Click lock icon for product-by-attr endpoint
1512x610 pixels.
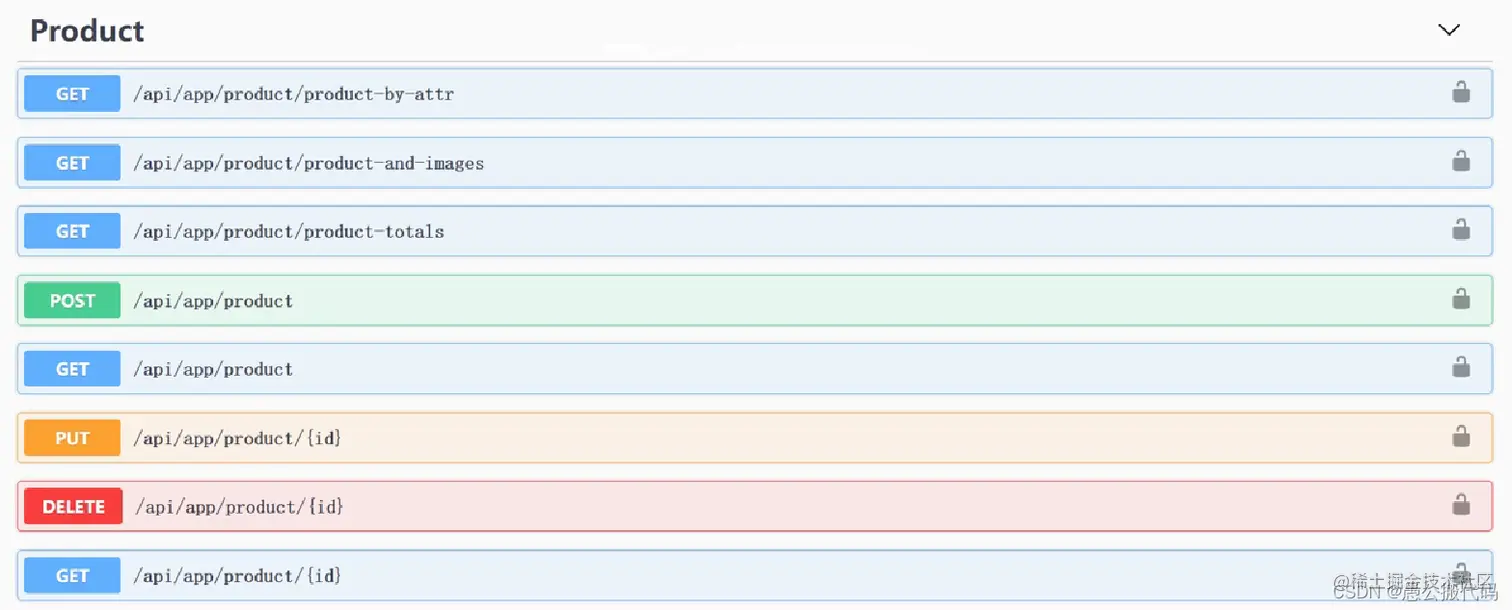pos(1461,93)
